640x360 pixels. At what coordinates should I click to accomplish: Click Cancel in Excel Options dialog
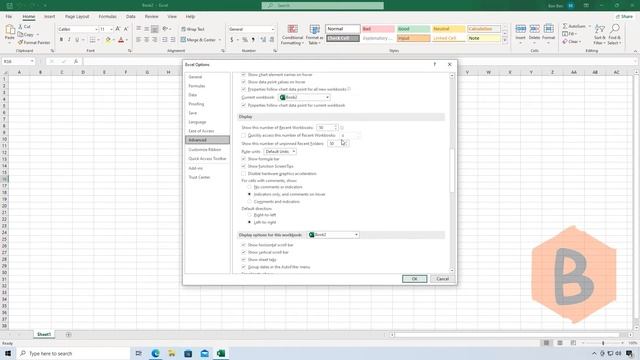tap(442, 279)
